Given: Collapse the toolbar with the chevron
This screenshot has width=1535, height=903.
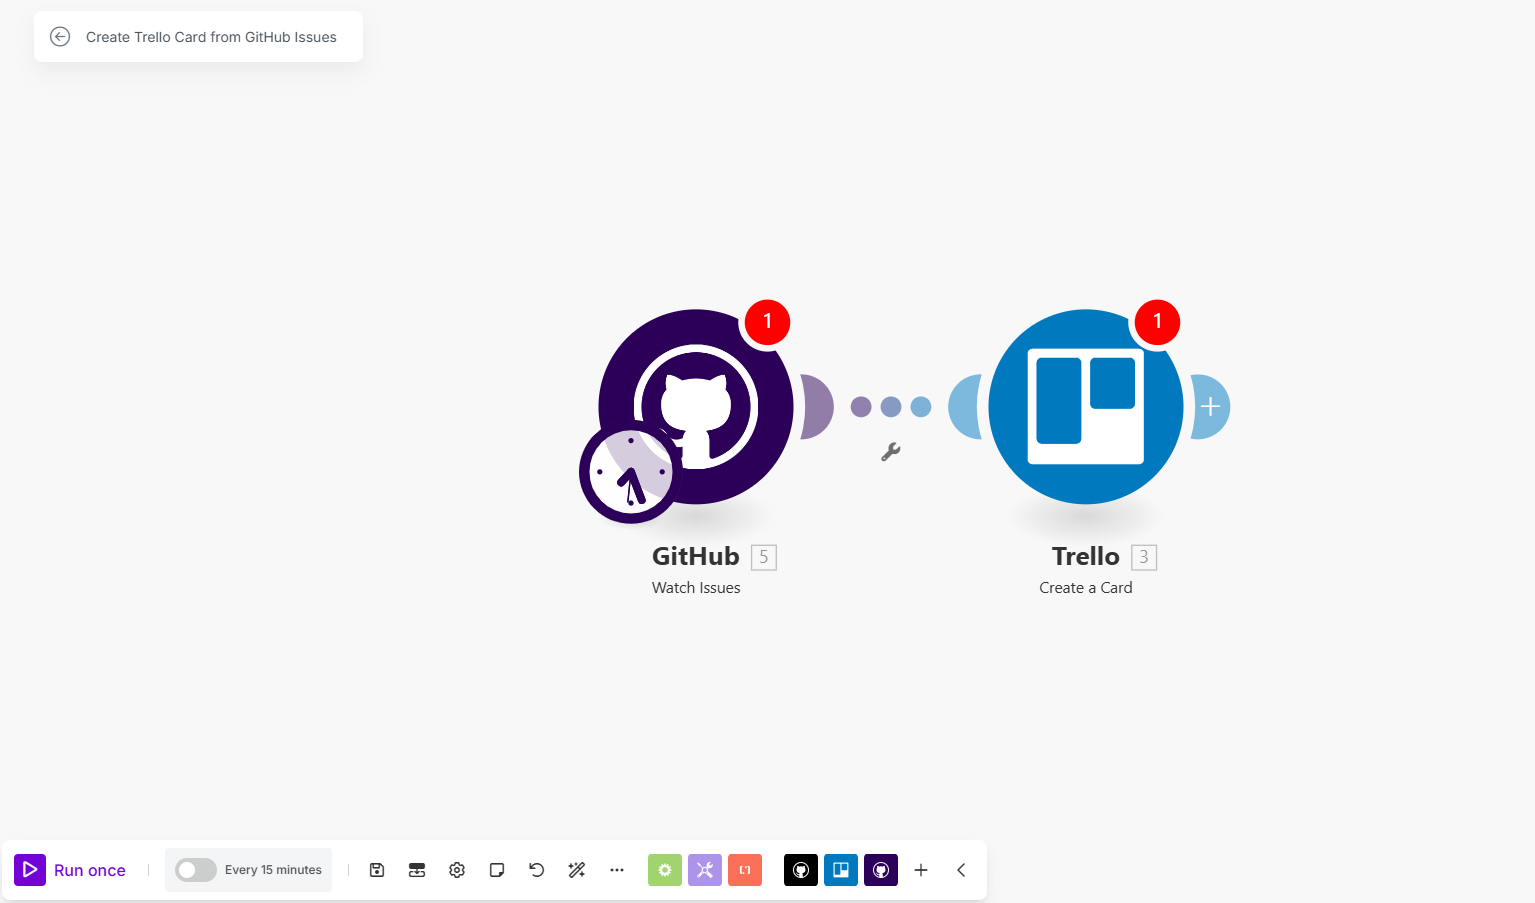Looking at the screenshot, I should (961, 870).
